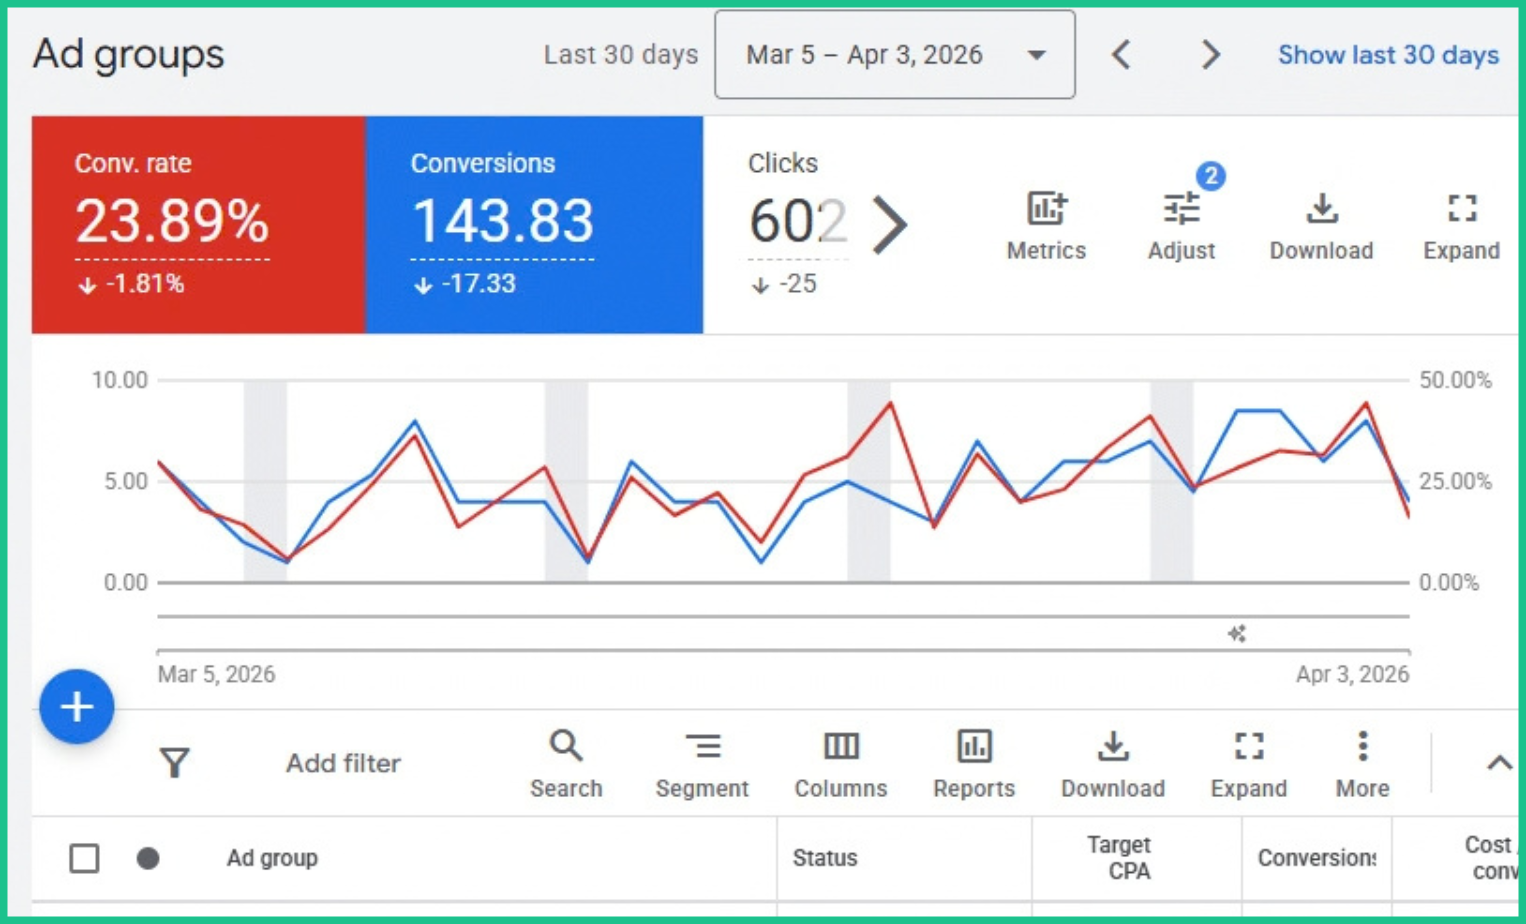Viewport: 1526px width, 924px height.
Task: Open the Metrics chart options
Action: 1046,226
